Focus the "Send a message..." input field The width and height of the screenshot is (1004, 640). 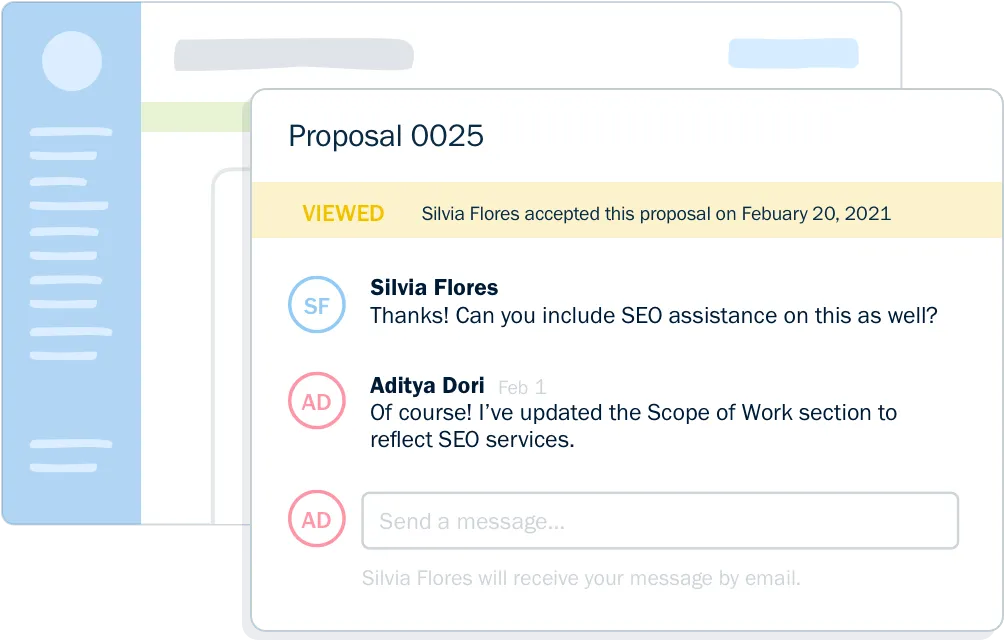(x=659, y=520)
